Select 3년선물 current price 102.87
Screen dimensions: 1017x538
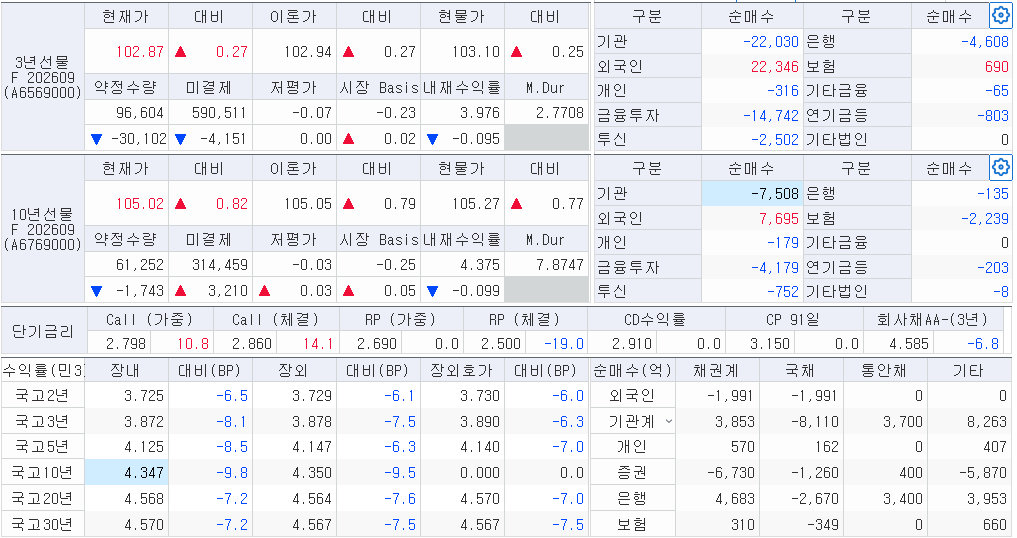pyautogui.click(x=139, y=51)
